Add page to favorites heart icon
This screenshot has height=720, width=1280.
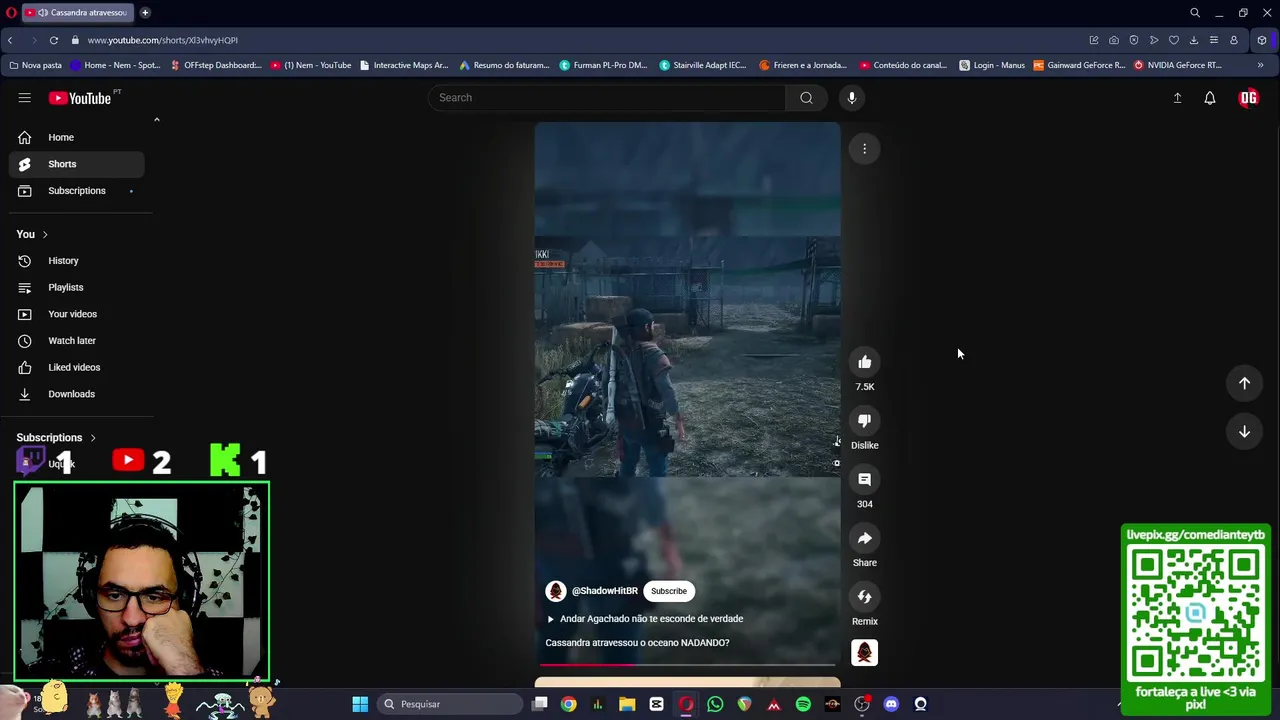(x=1174, y=40)
